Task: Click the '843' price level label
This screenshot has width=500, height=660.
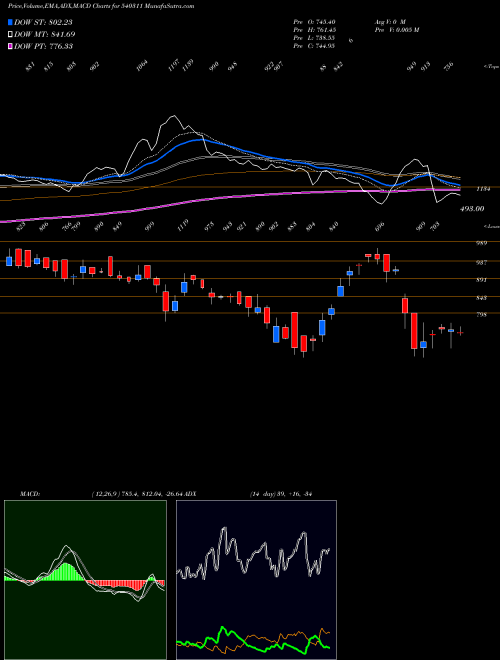Action: [481, 298]
